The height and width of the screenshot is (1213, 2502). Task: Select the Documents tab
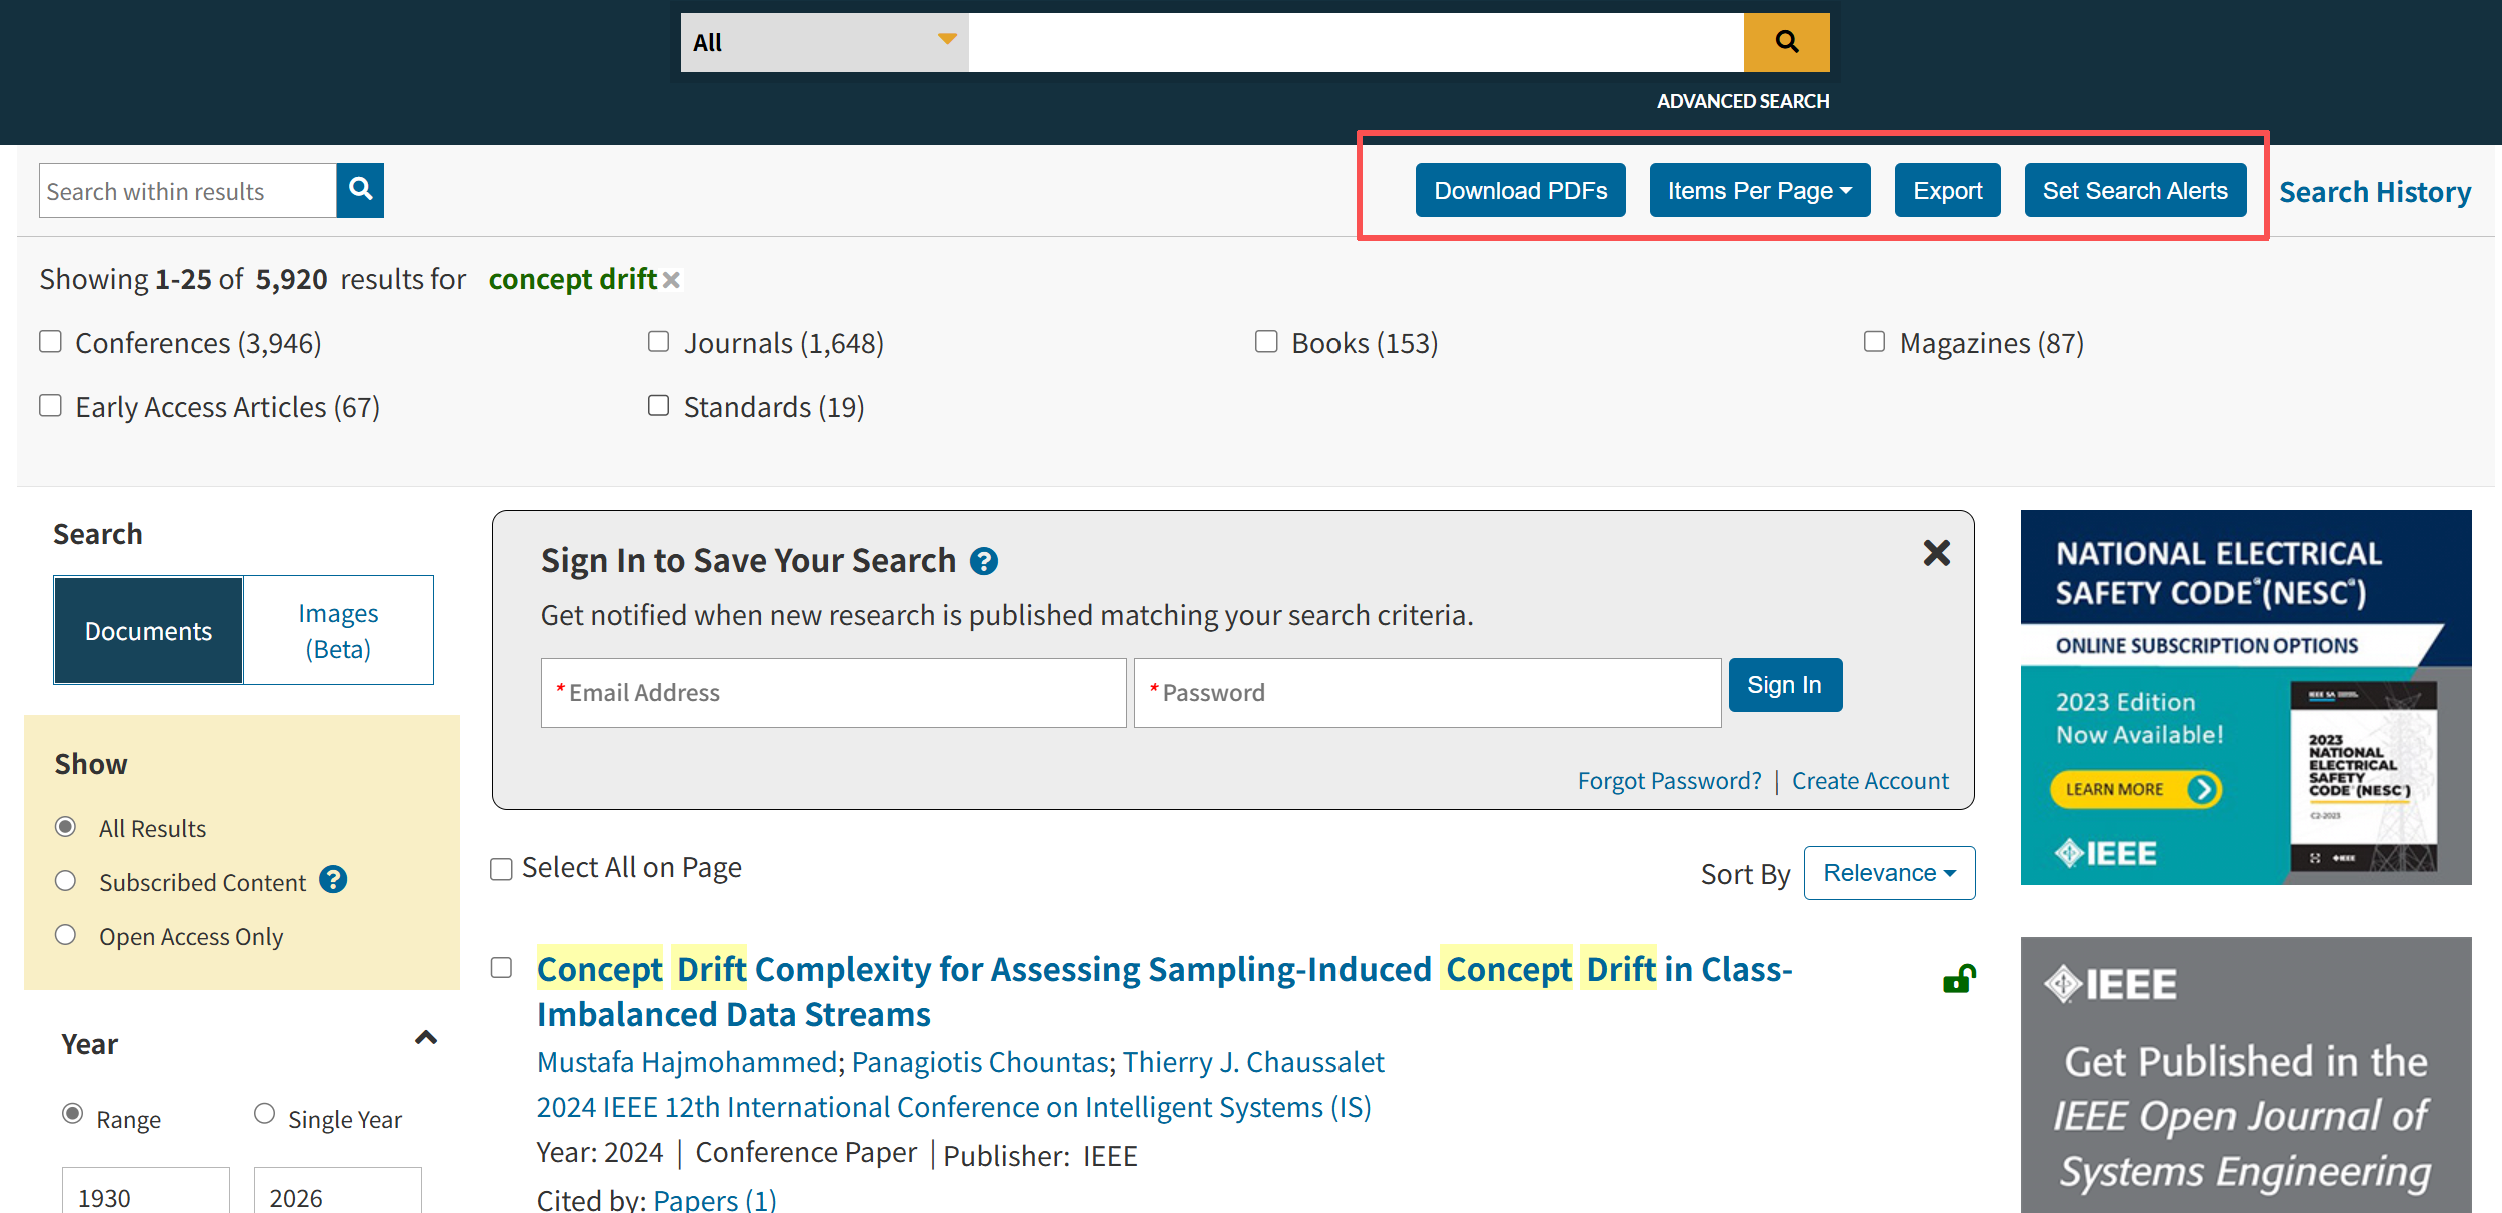(x=148, y=630)
